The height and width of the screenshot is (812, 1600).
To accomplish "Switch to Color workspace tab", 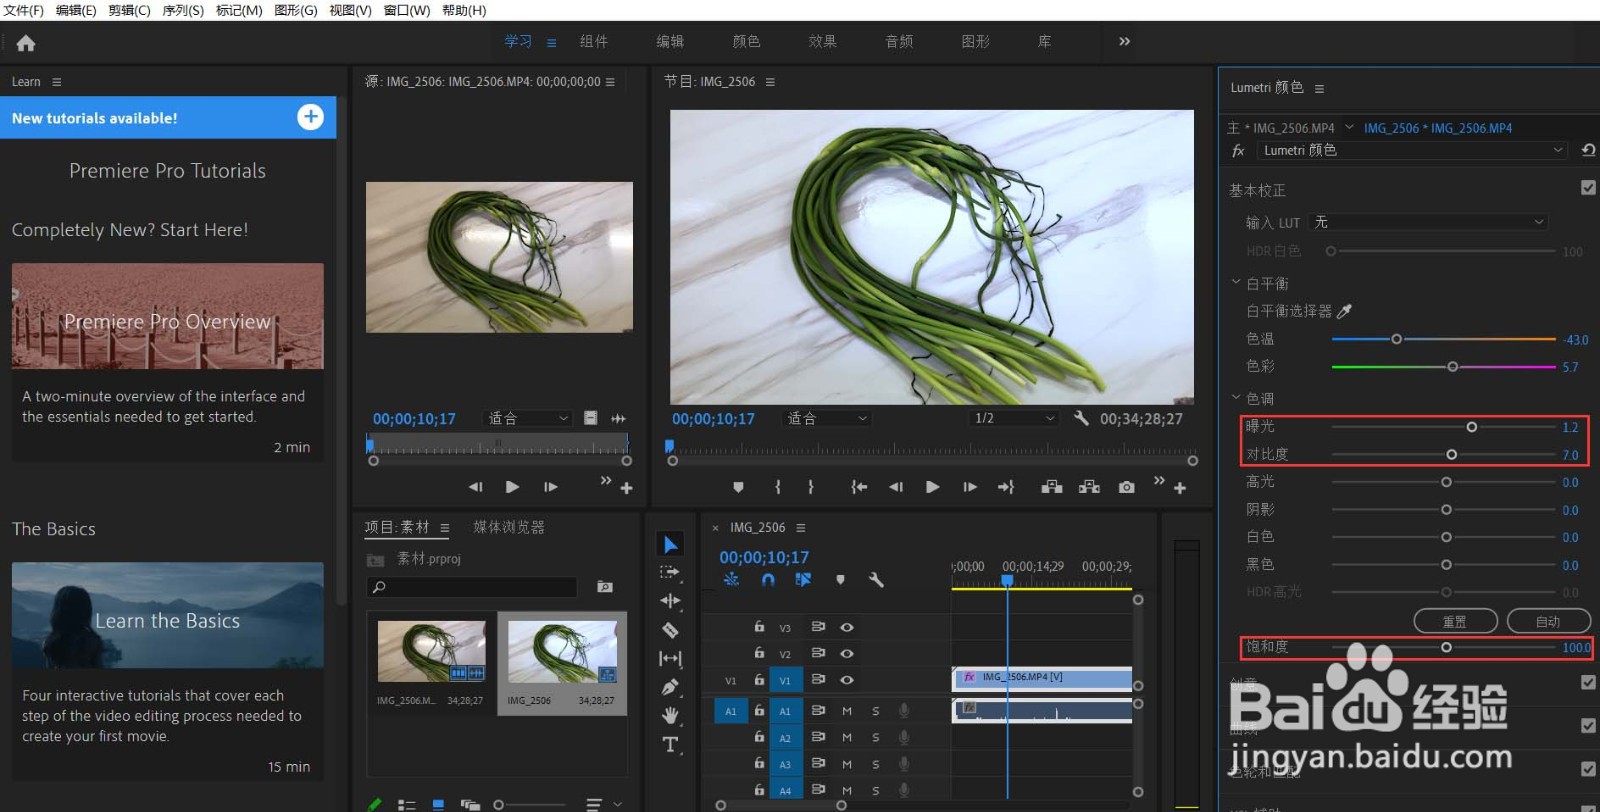I will (x=746, y=41).
